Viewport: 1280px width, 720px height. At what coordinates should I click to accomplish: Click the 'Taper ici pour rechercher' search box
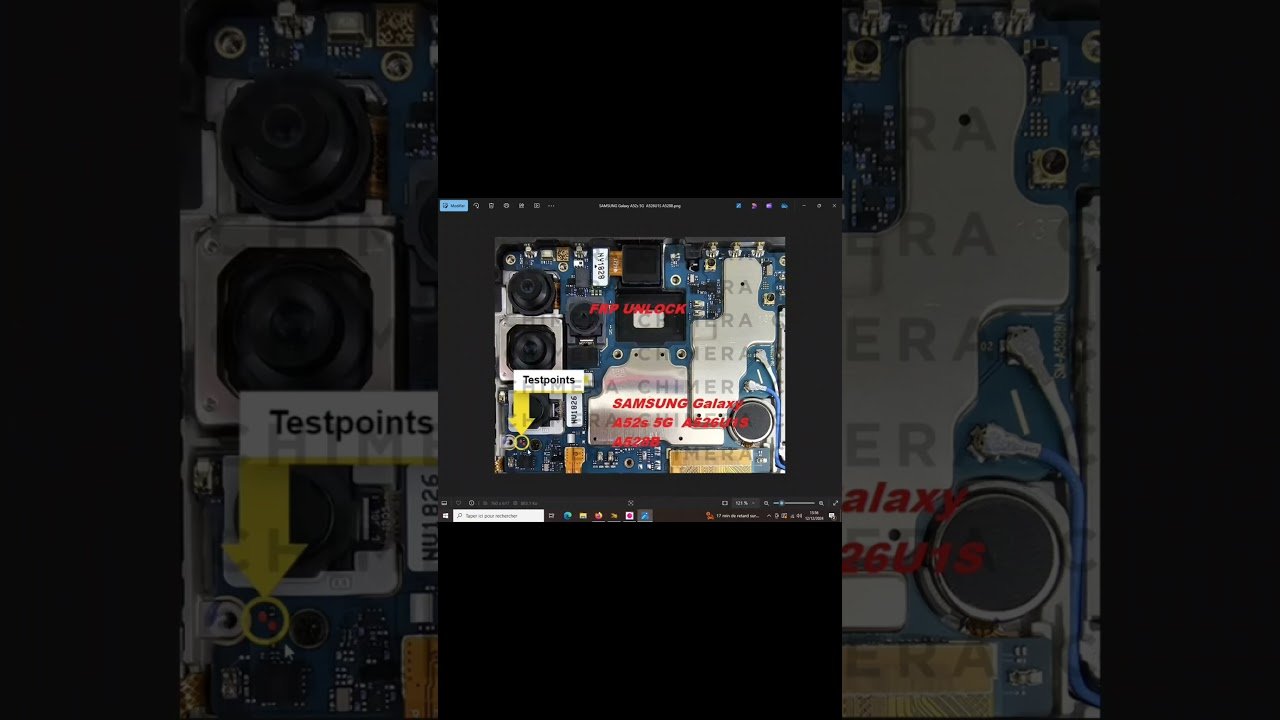498,516
